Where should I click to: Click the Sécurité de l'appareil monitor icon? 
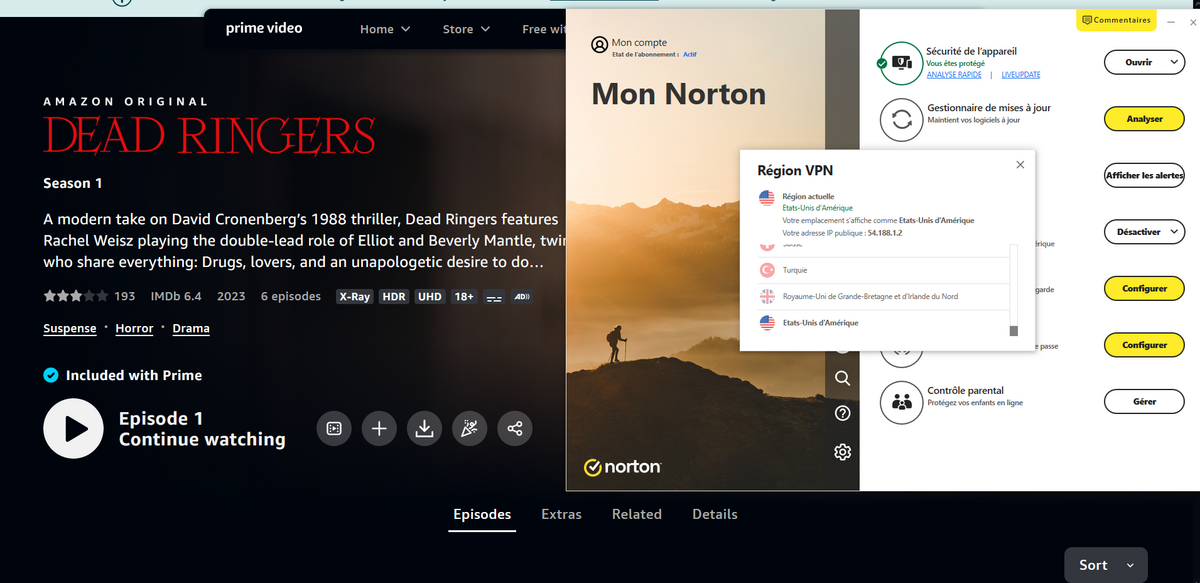pos(900,63)
